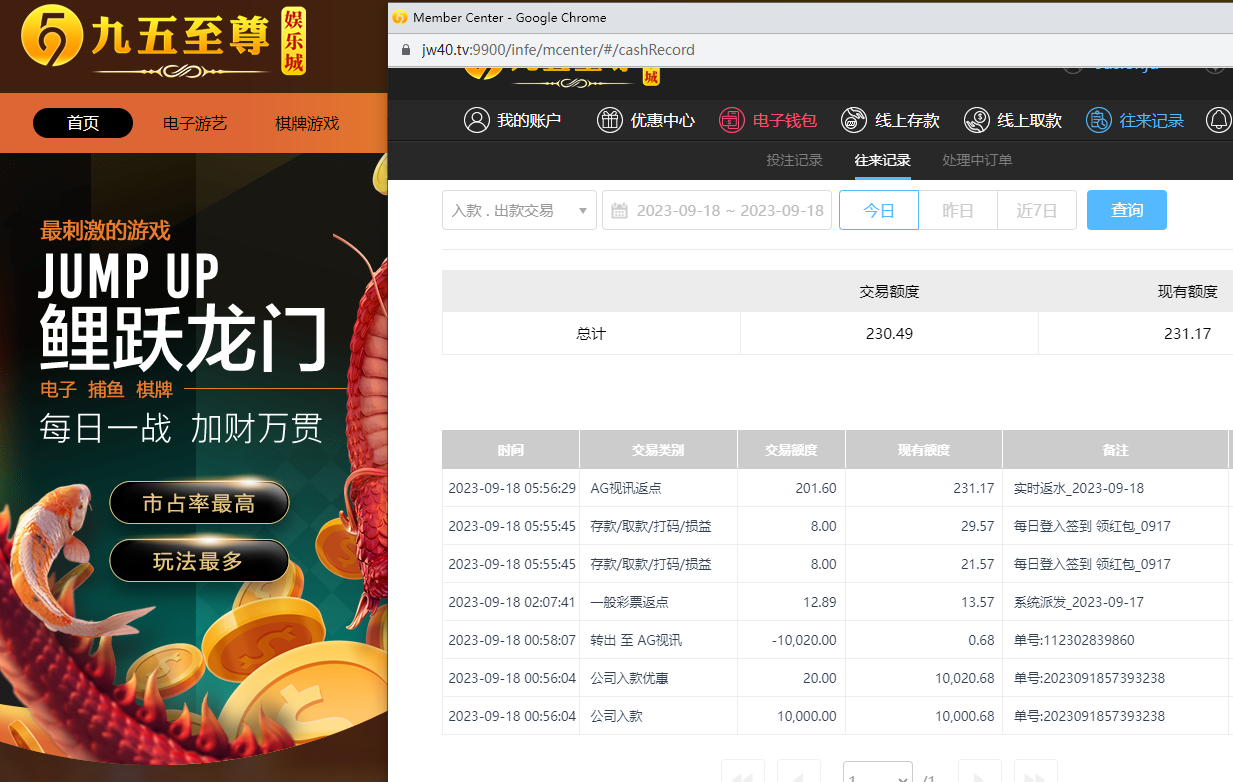Open 棋牌游戏 on background site menu
Image resolution: width=1233 pixels, height=782 pixels.
coord(307,123)
